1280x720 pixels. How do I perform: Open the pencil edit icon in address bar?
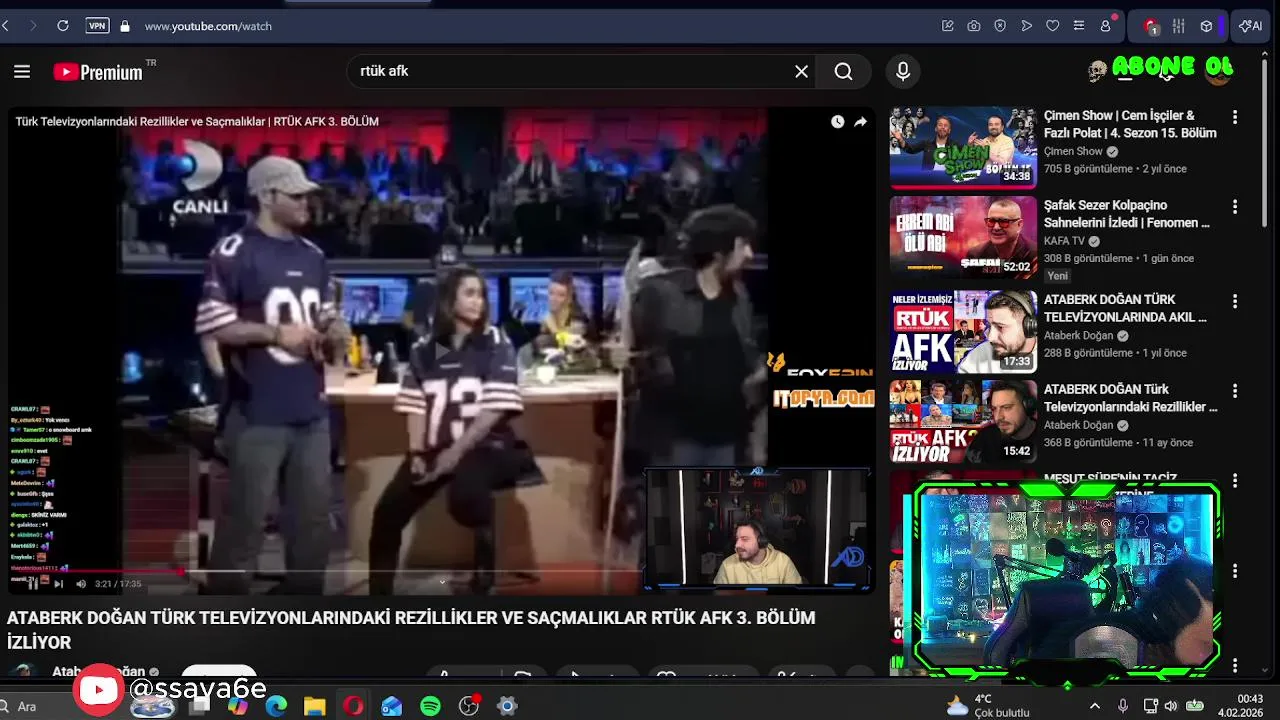[x=947, y=26]
